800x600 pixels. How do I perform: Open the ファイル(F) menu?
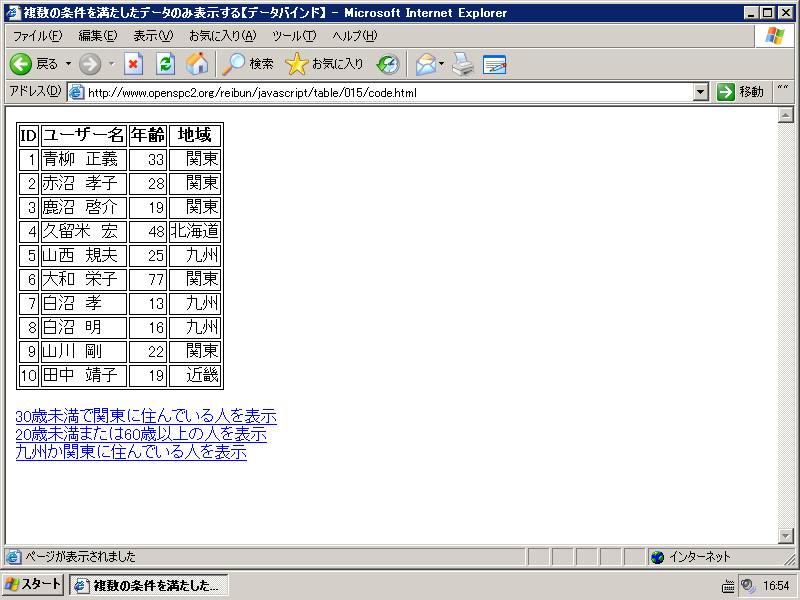pyautogui.click(x=38, y=36)
